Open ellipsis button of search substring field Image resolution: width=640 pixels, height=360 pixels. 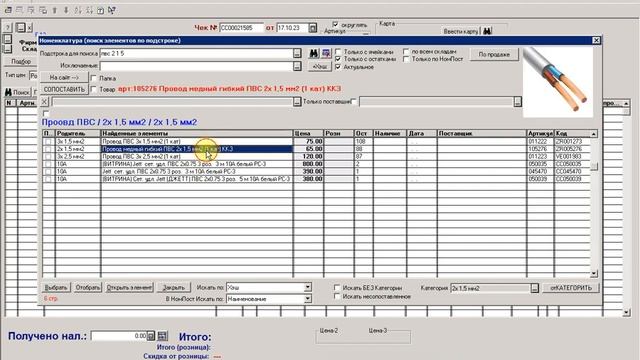tap(297, 53)
